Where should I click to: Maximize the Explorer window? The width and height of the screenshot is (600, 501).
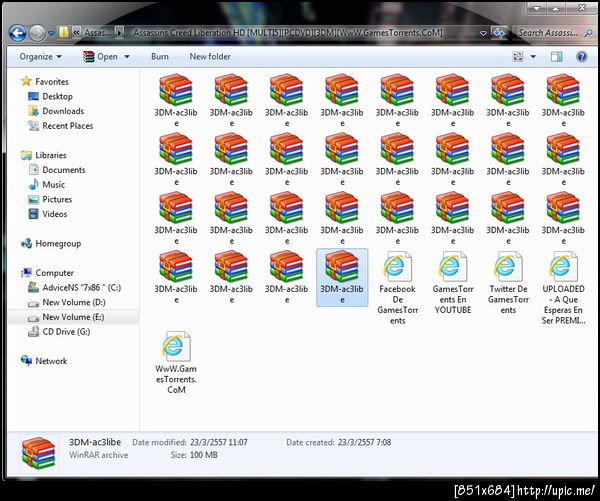click(555, 8)
